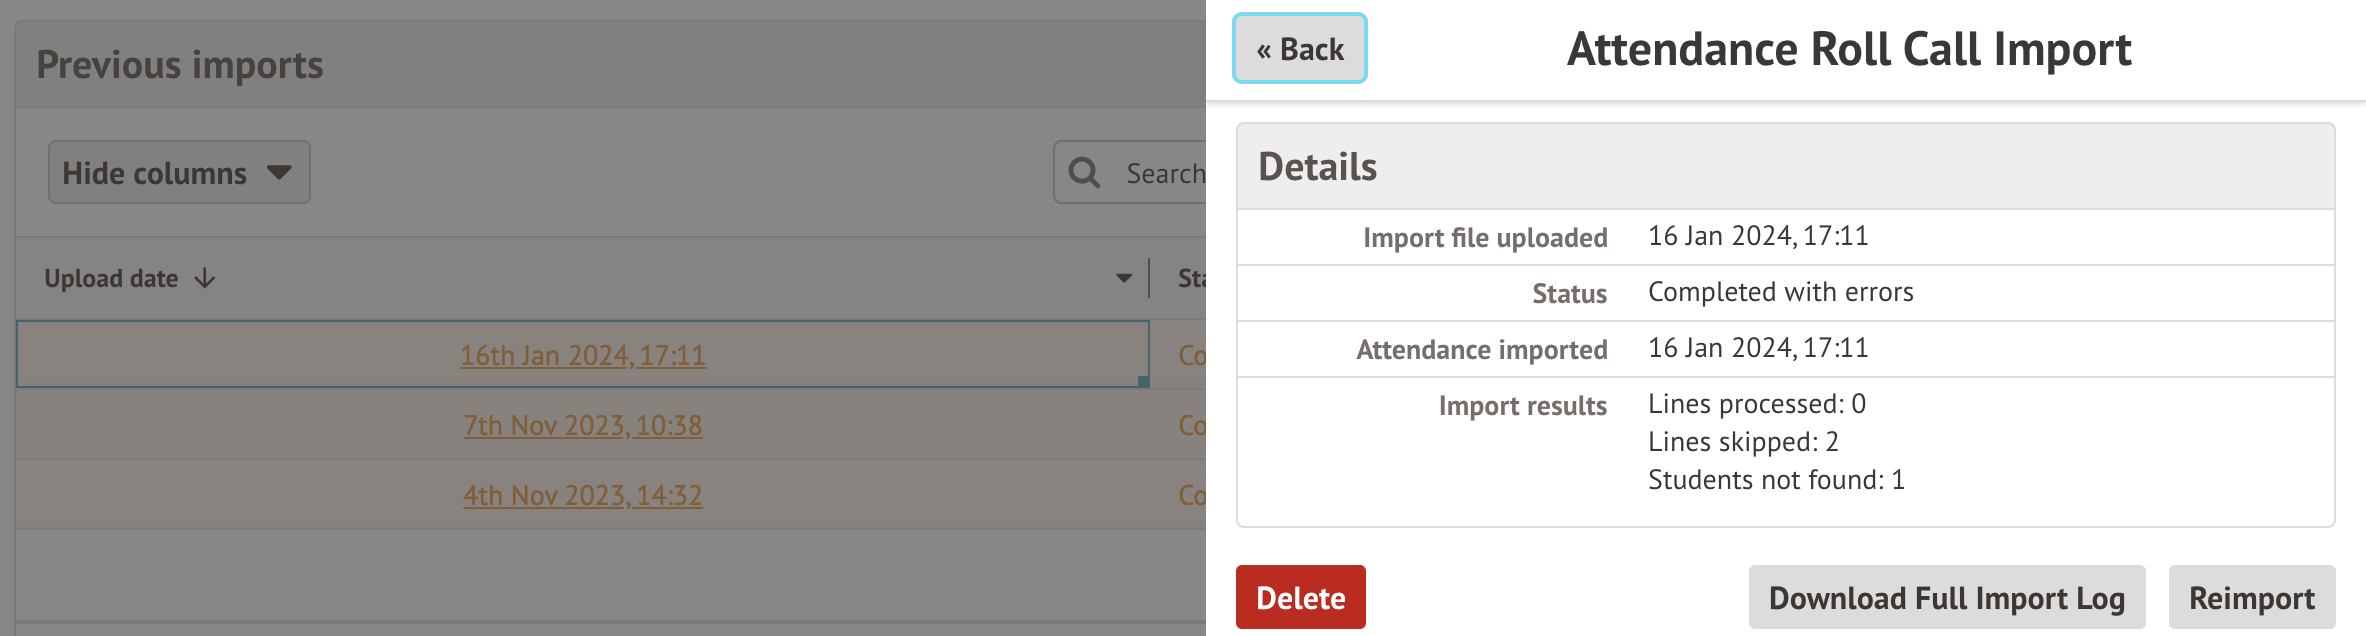
Task: Click the Back button
Action: click(1299, 49)
